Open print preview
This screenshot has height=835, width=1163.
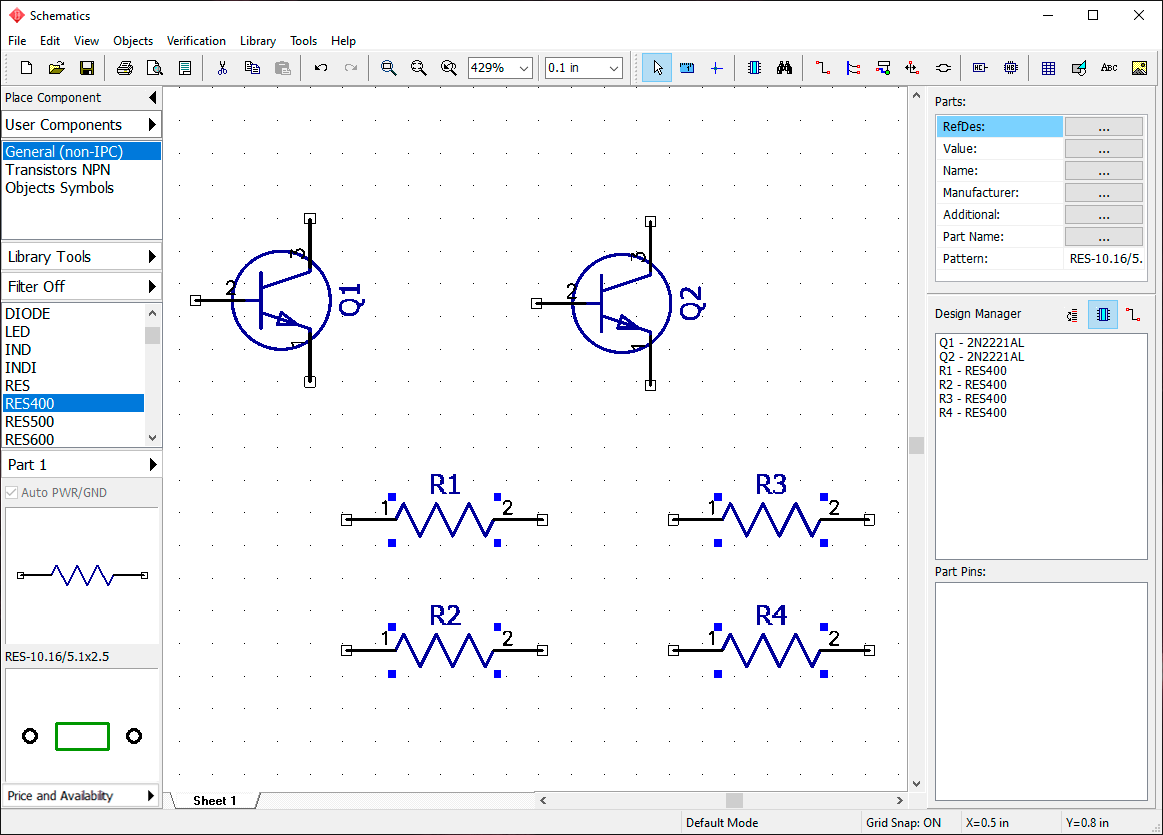tap(154, 68)
